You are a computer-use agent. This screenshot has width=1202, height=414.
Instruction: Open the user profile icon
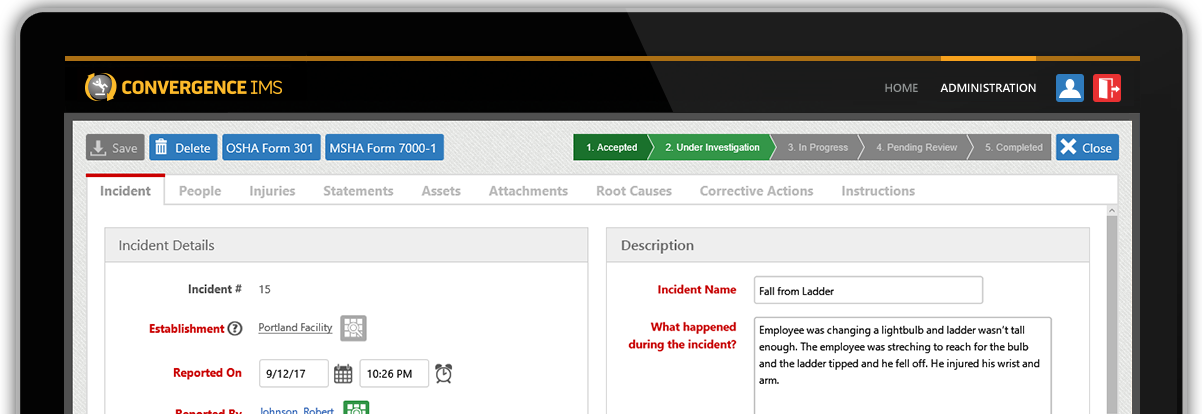(1070, 88)
